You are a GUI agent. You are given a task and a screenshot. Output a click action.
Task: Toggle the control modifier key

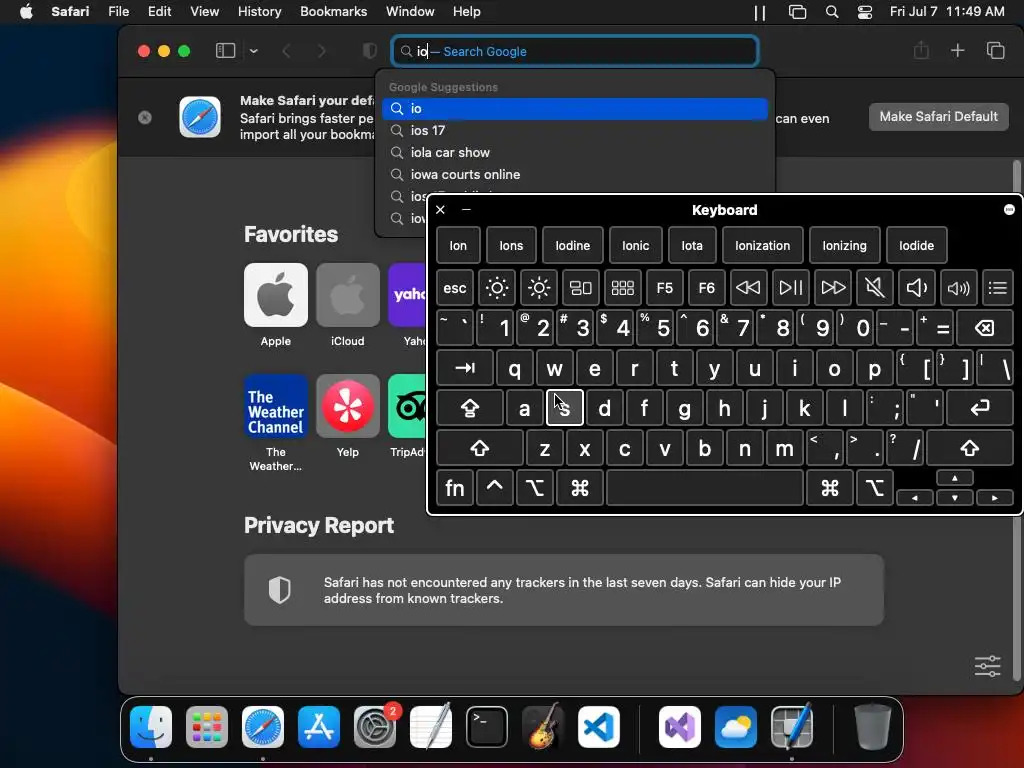[494, 488]
